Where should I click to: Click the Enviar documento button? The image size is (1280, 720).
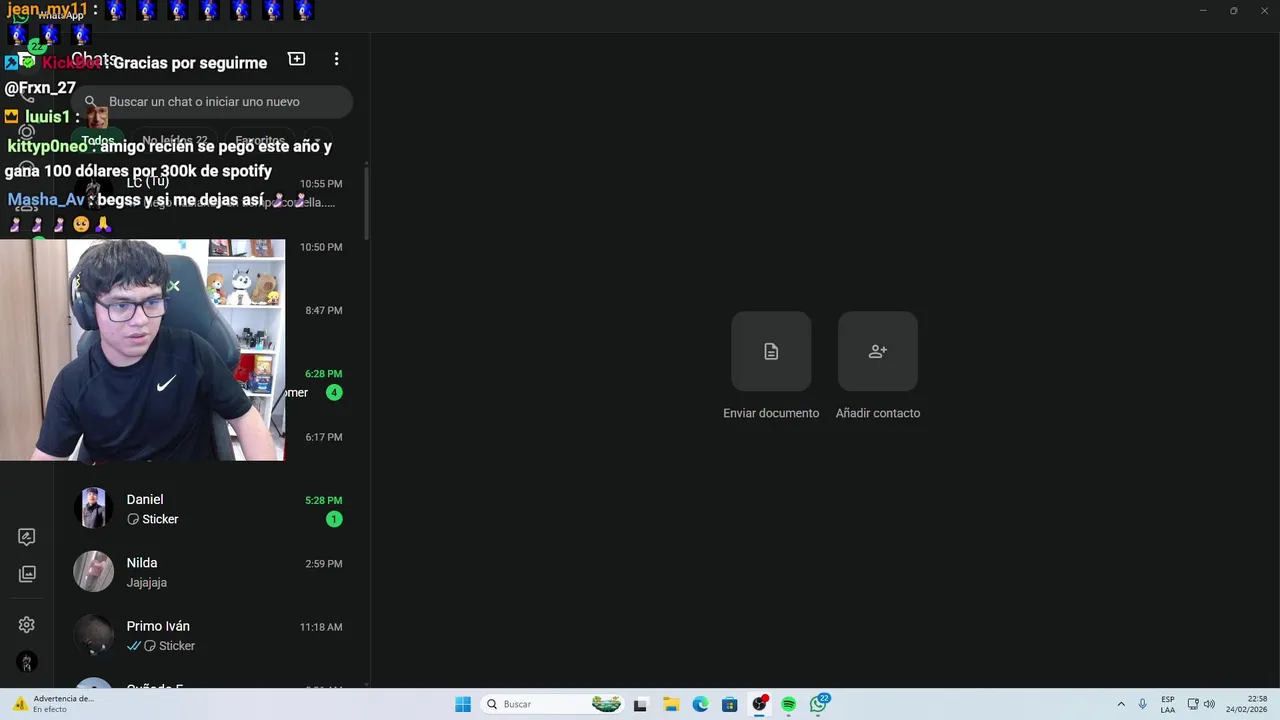(x=771, y=351)
